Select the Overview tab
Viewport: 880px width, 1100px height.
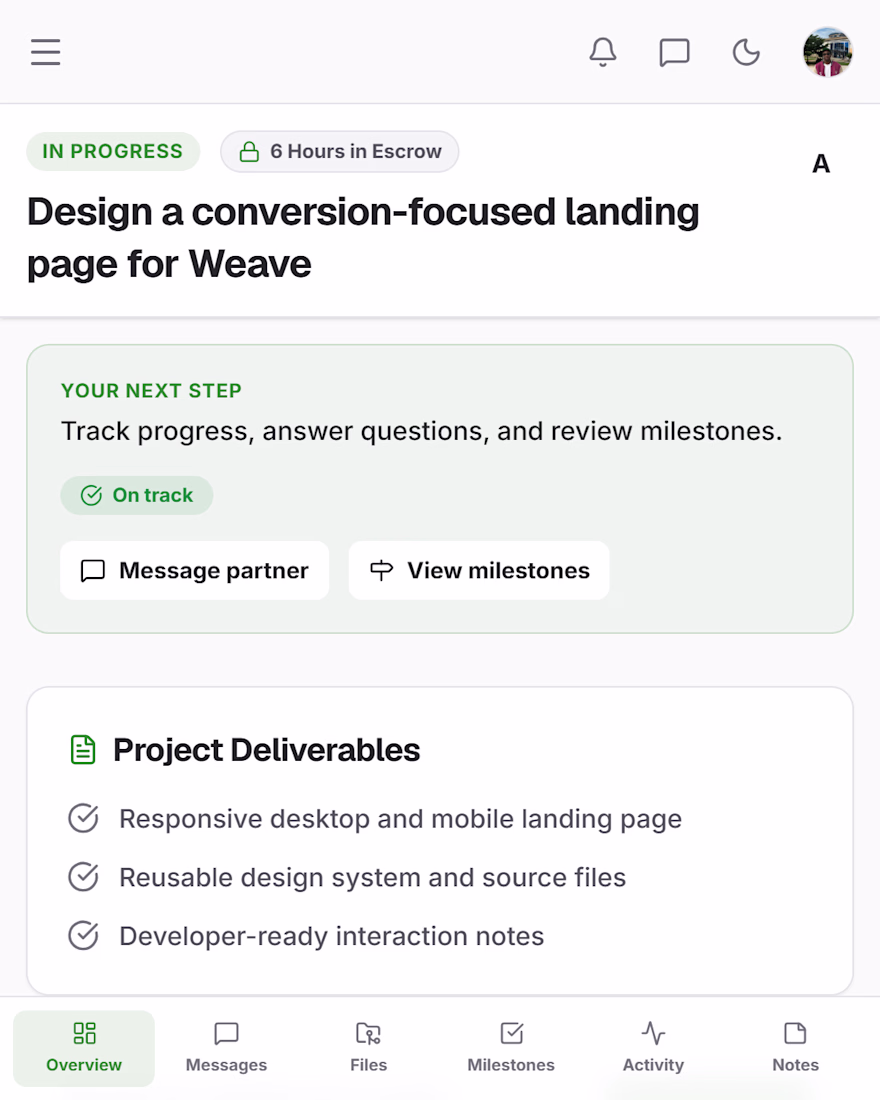(x=84, y=1048)
